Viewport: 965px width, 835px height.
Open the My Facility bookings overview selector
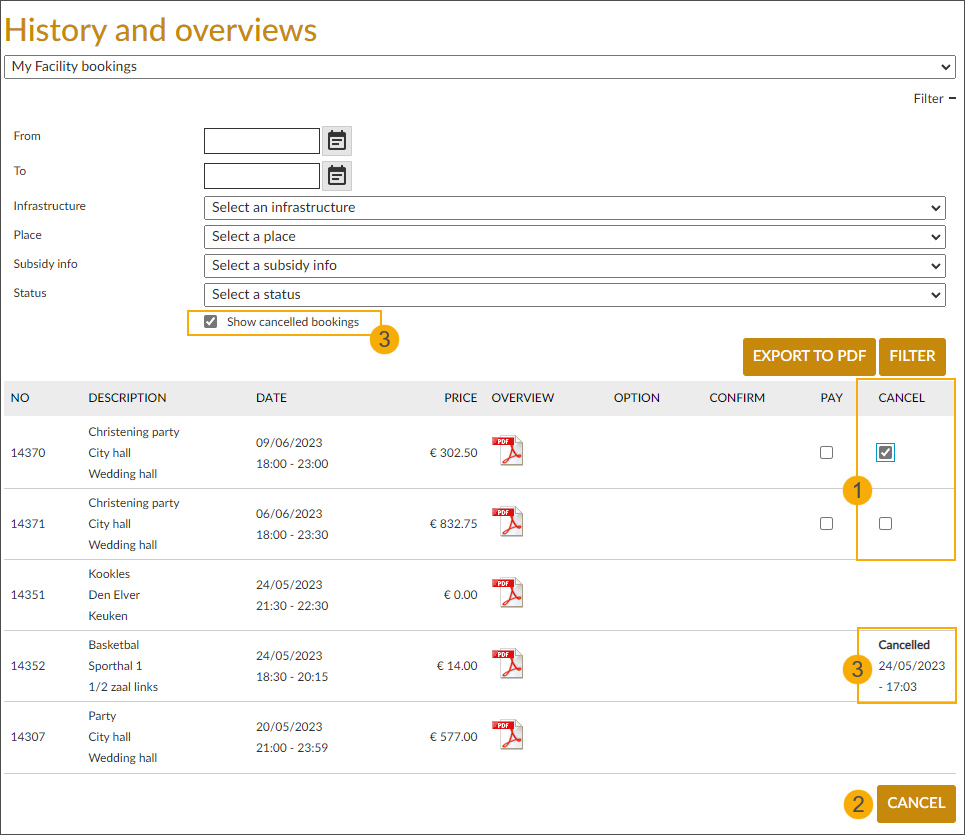click(x=480, y=66)
